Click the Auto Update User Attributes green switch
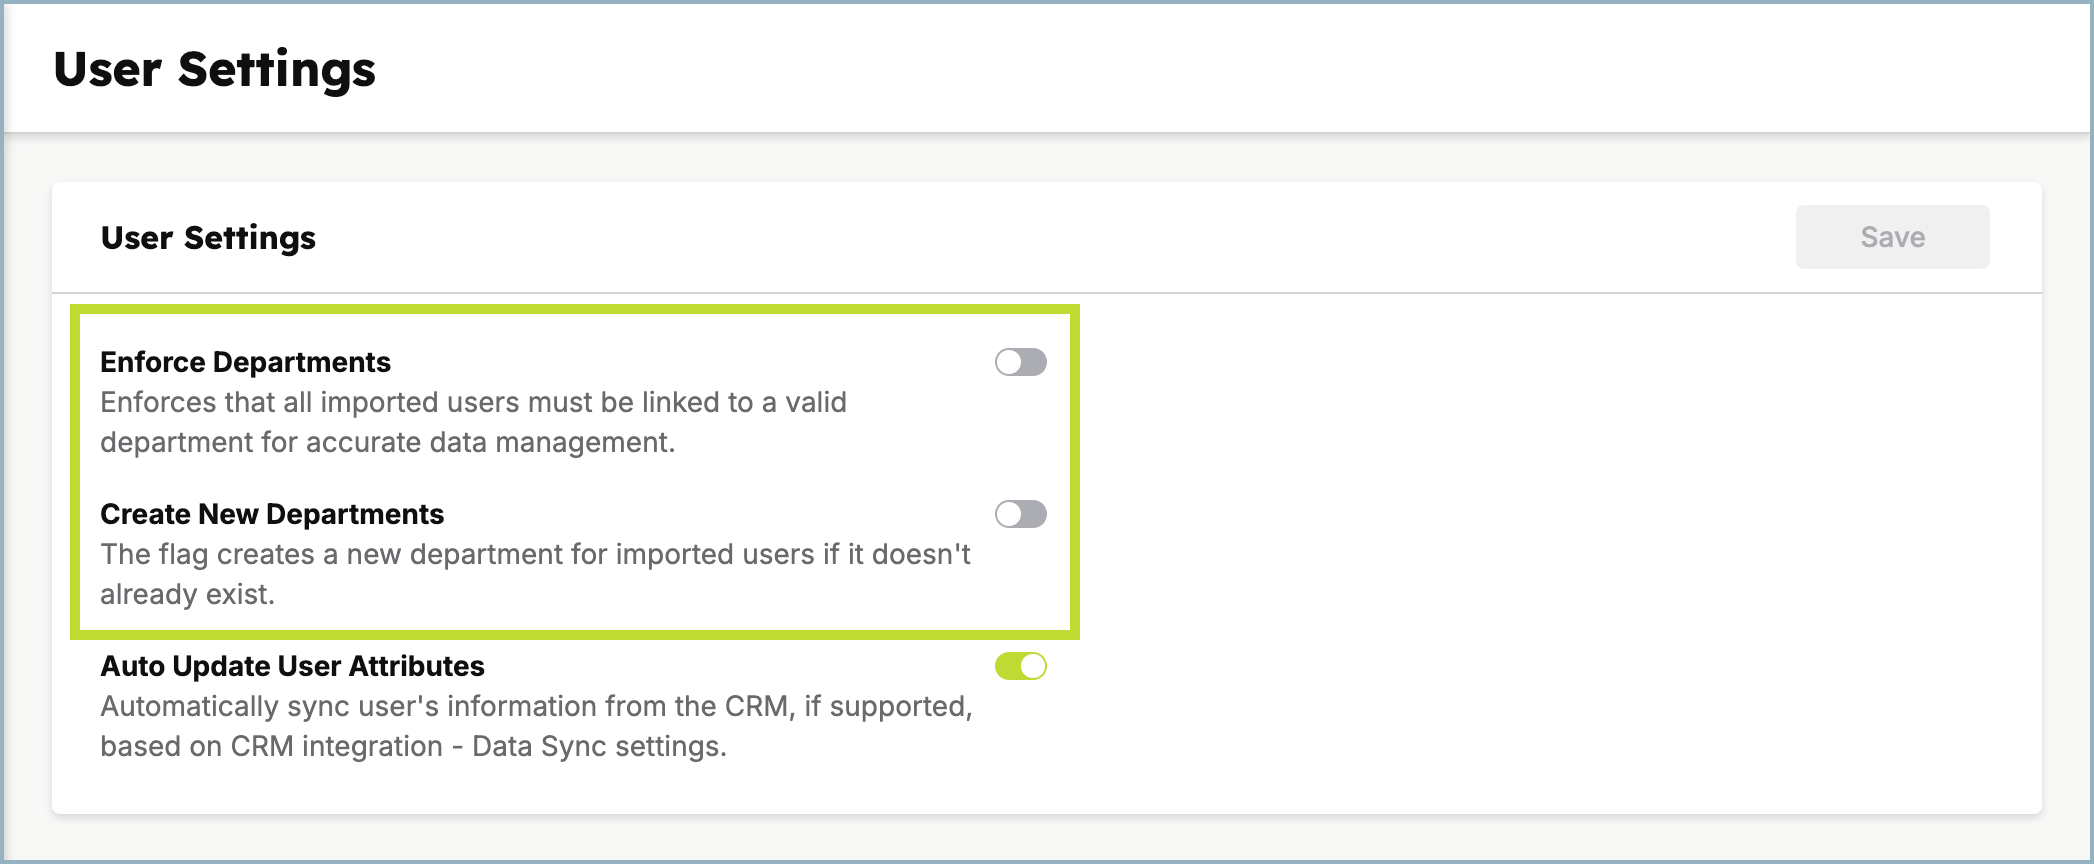2094x864 pixels. (1022, 666)
